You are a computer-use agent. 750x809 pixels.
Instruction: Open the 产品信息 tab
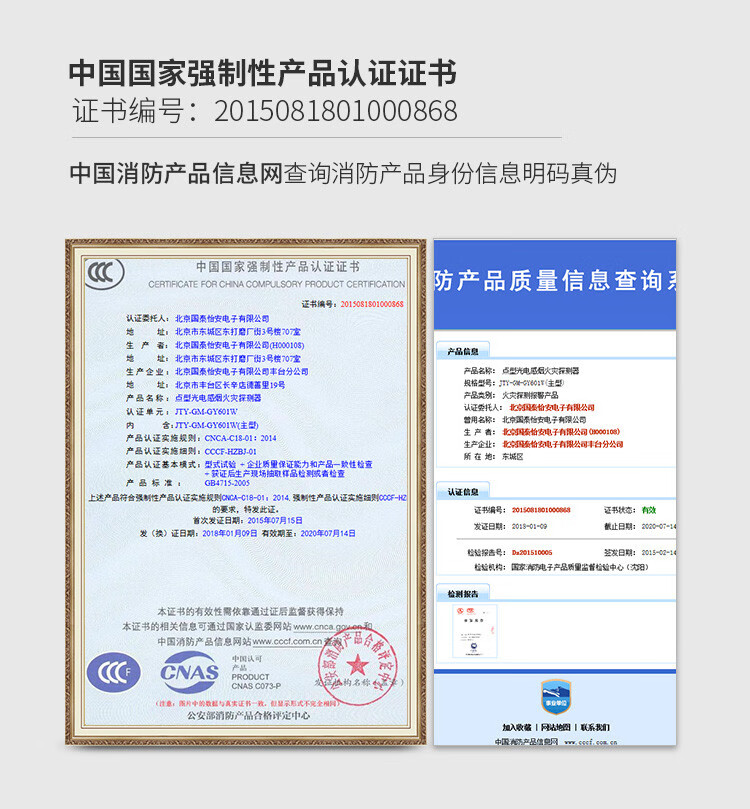click(463, 351)
